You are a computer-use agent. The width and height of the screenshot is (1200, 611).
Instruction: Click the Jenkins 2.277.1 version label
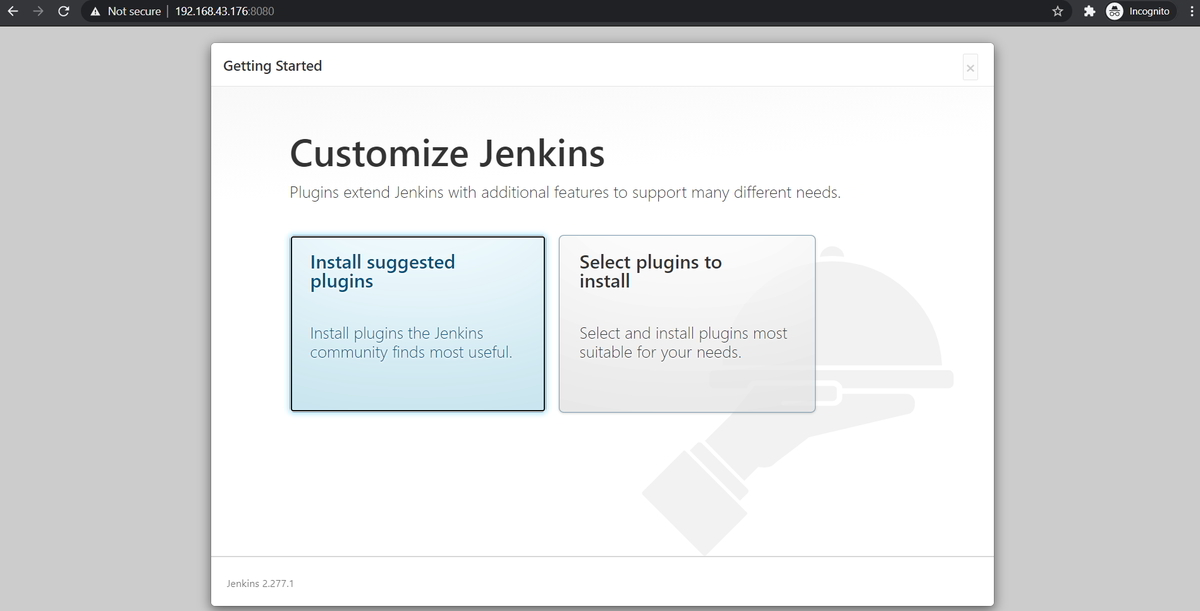259,583
